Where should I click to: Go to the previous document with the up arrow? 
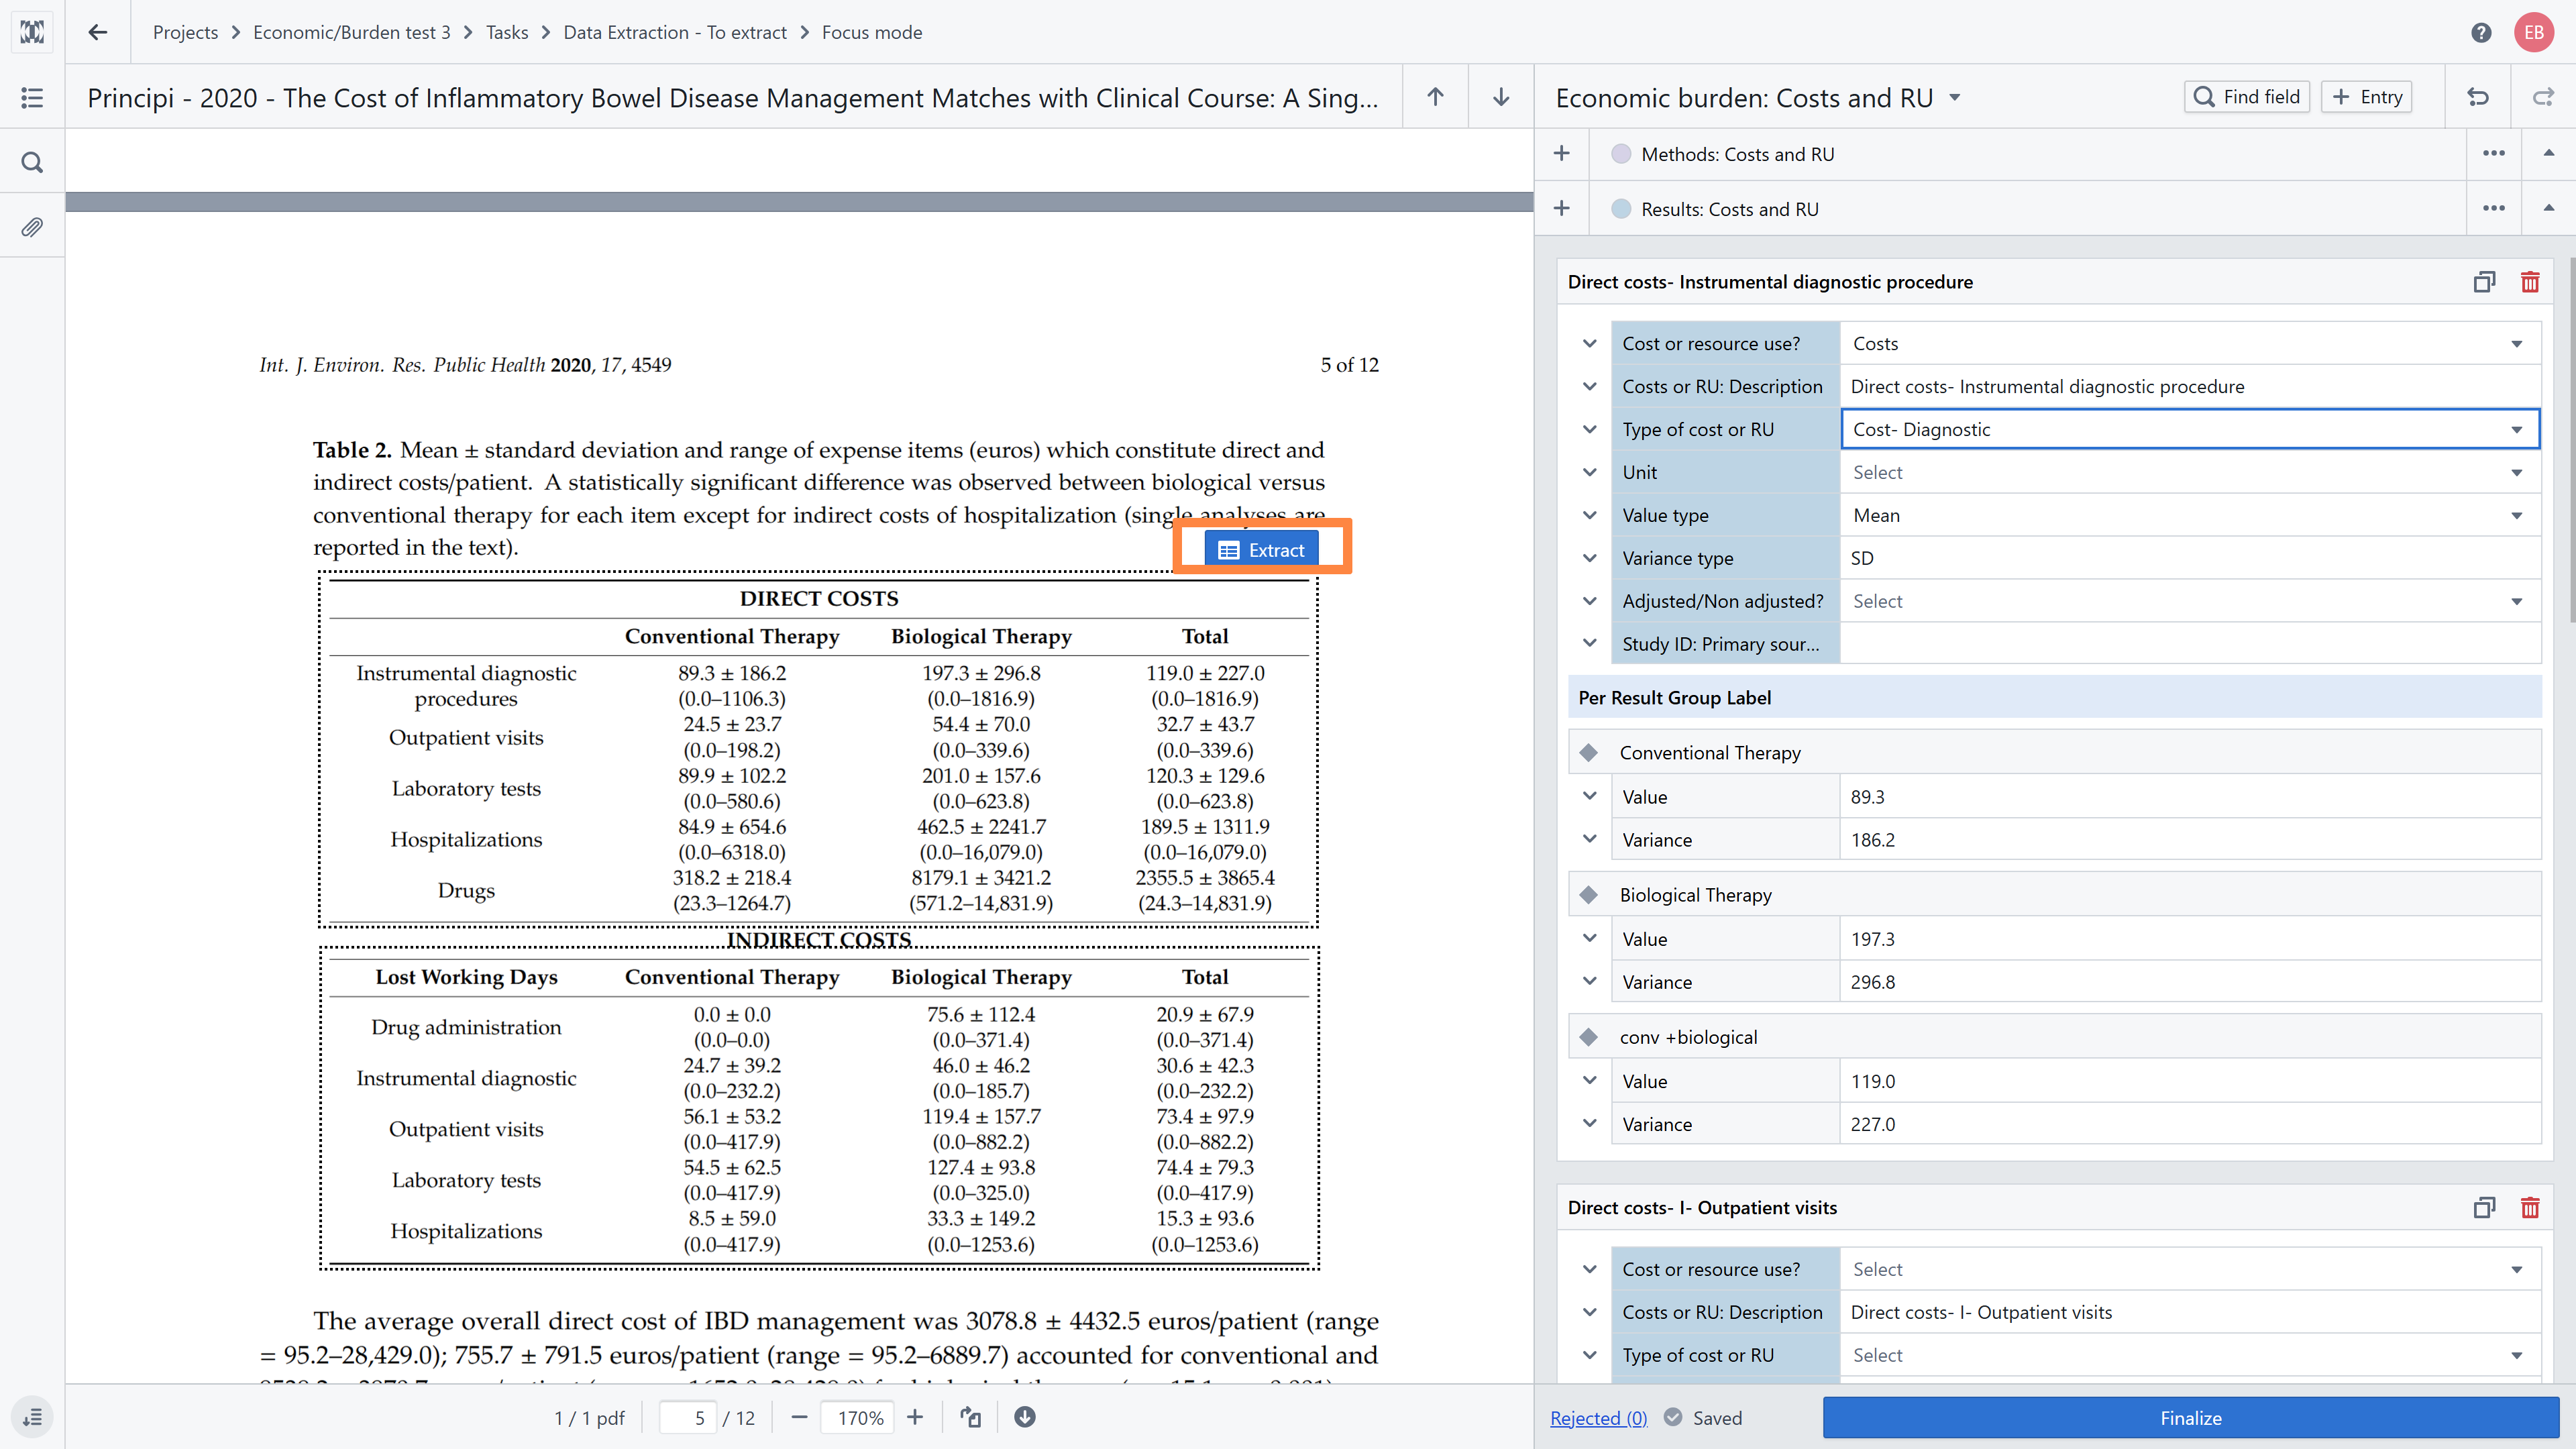click(x=1435, y=97)
